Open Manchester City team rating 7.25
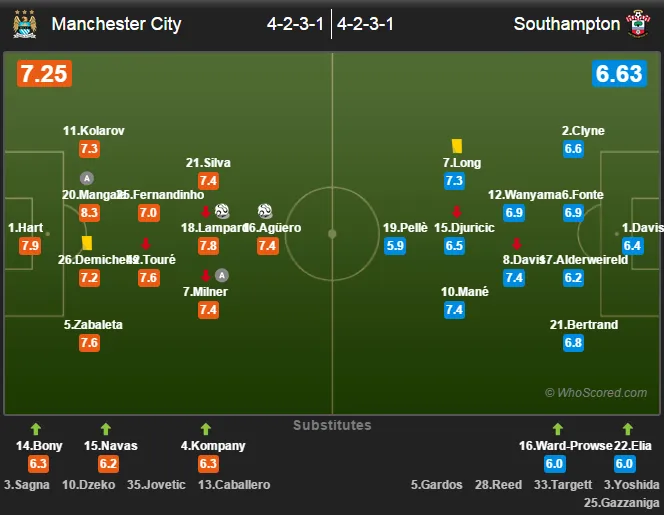This screenshot has height=515, width=664. point(44,74)
